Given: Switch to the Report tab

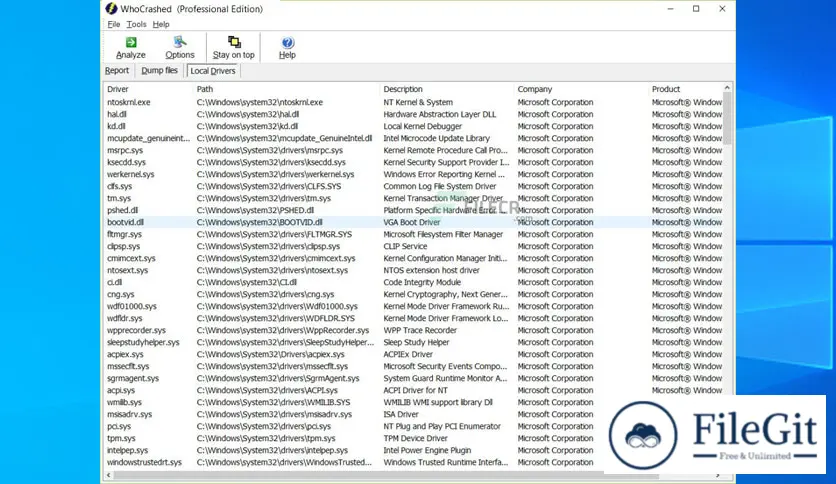Looking at the screenshot, I should pos(117,70).
